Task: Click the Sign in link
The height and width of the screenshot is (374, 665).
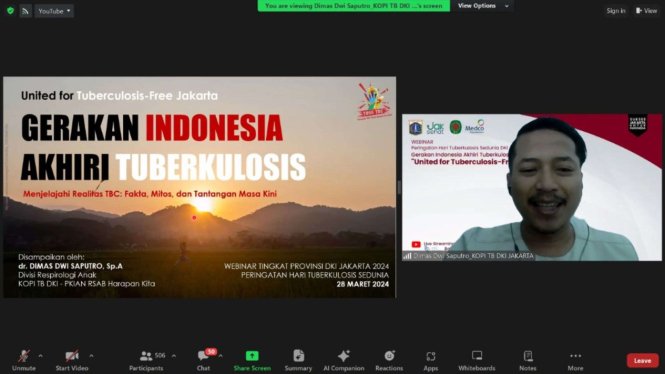Action: pyautogui.click(x=616, y=11)
